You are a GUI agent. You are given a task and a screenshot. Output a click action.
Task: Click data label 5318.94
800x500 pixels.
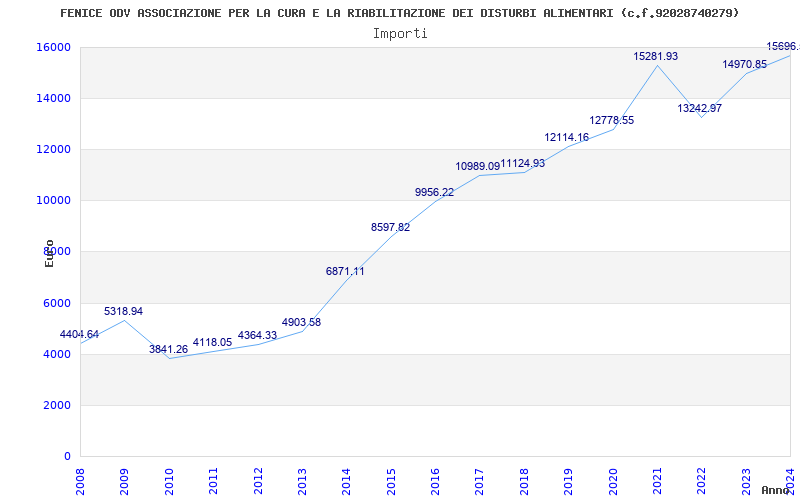click(123, 311)
